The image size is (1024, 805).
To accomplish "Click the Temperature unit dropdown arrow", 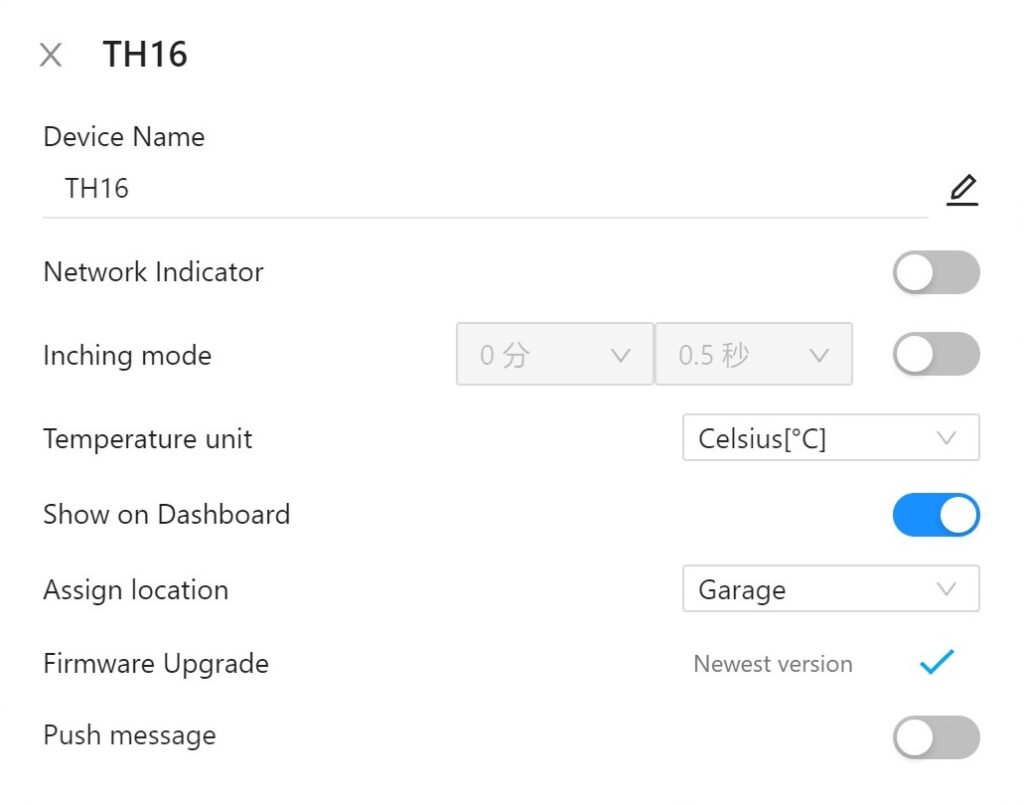I will tap(946, 438).
